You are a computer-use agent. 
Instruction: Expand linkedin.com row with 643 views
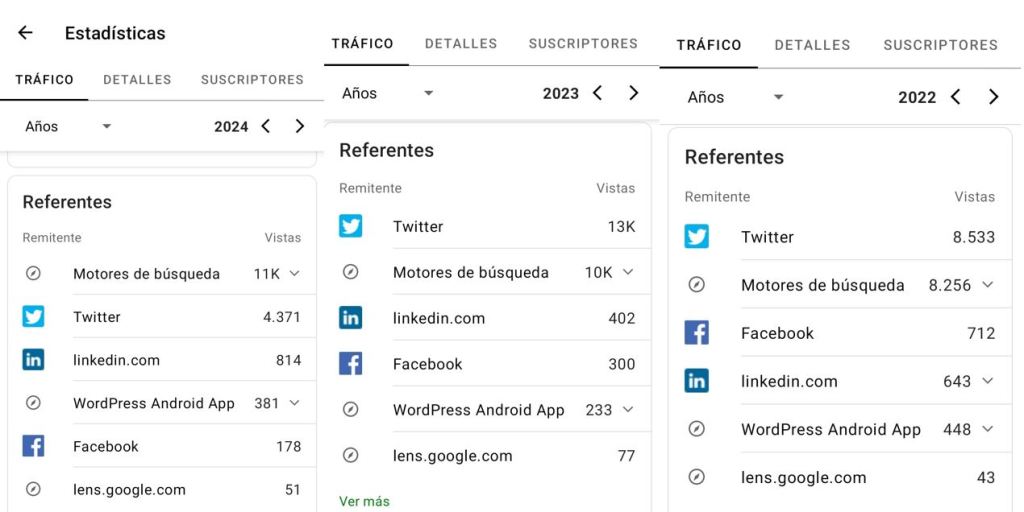click(x=987, y=381)
